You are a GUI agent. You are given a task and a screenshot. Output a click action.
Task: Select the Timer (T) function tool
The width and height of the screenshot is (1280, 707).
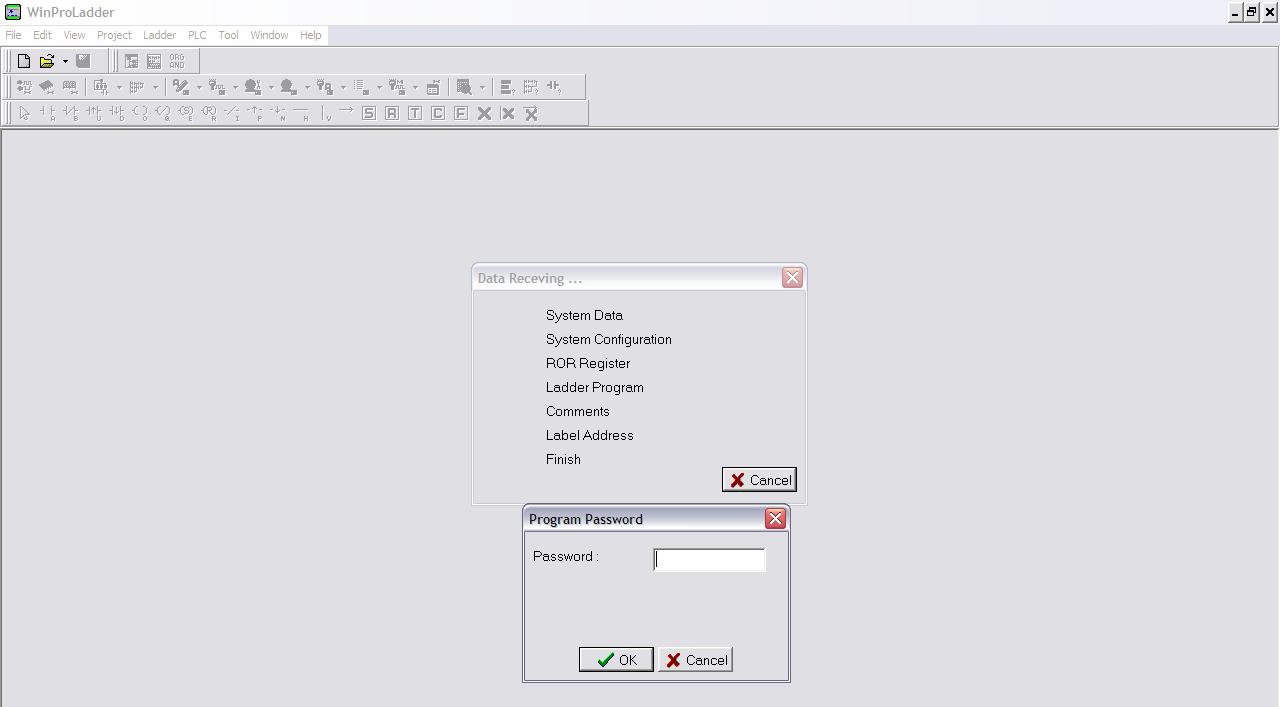tap(415, 113)
